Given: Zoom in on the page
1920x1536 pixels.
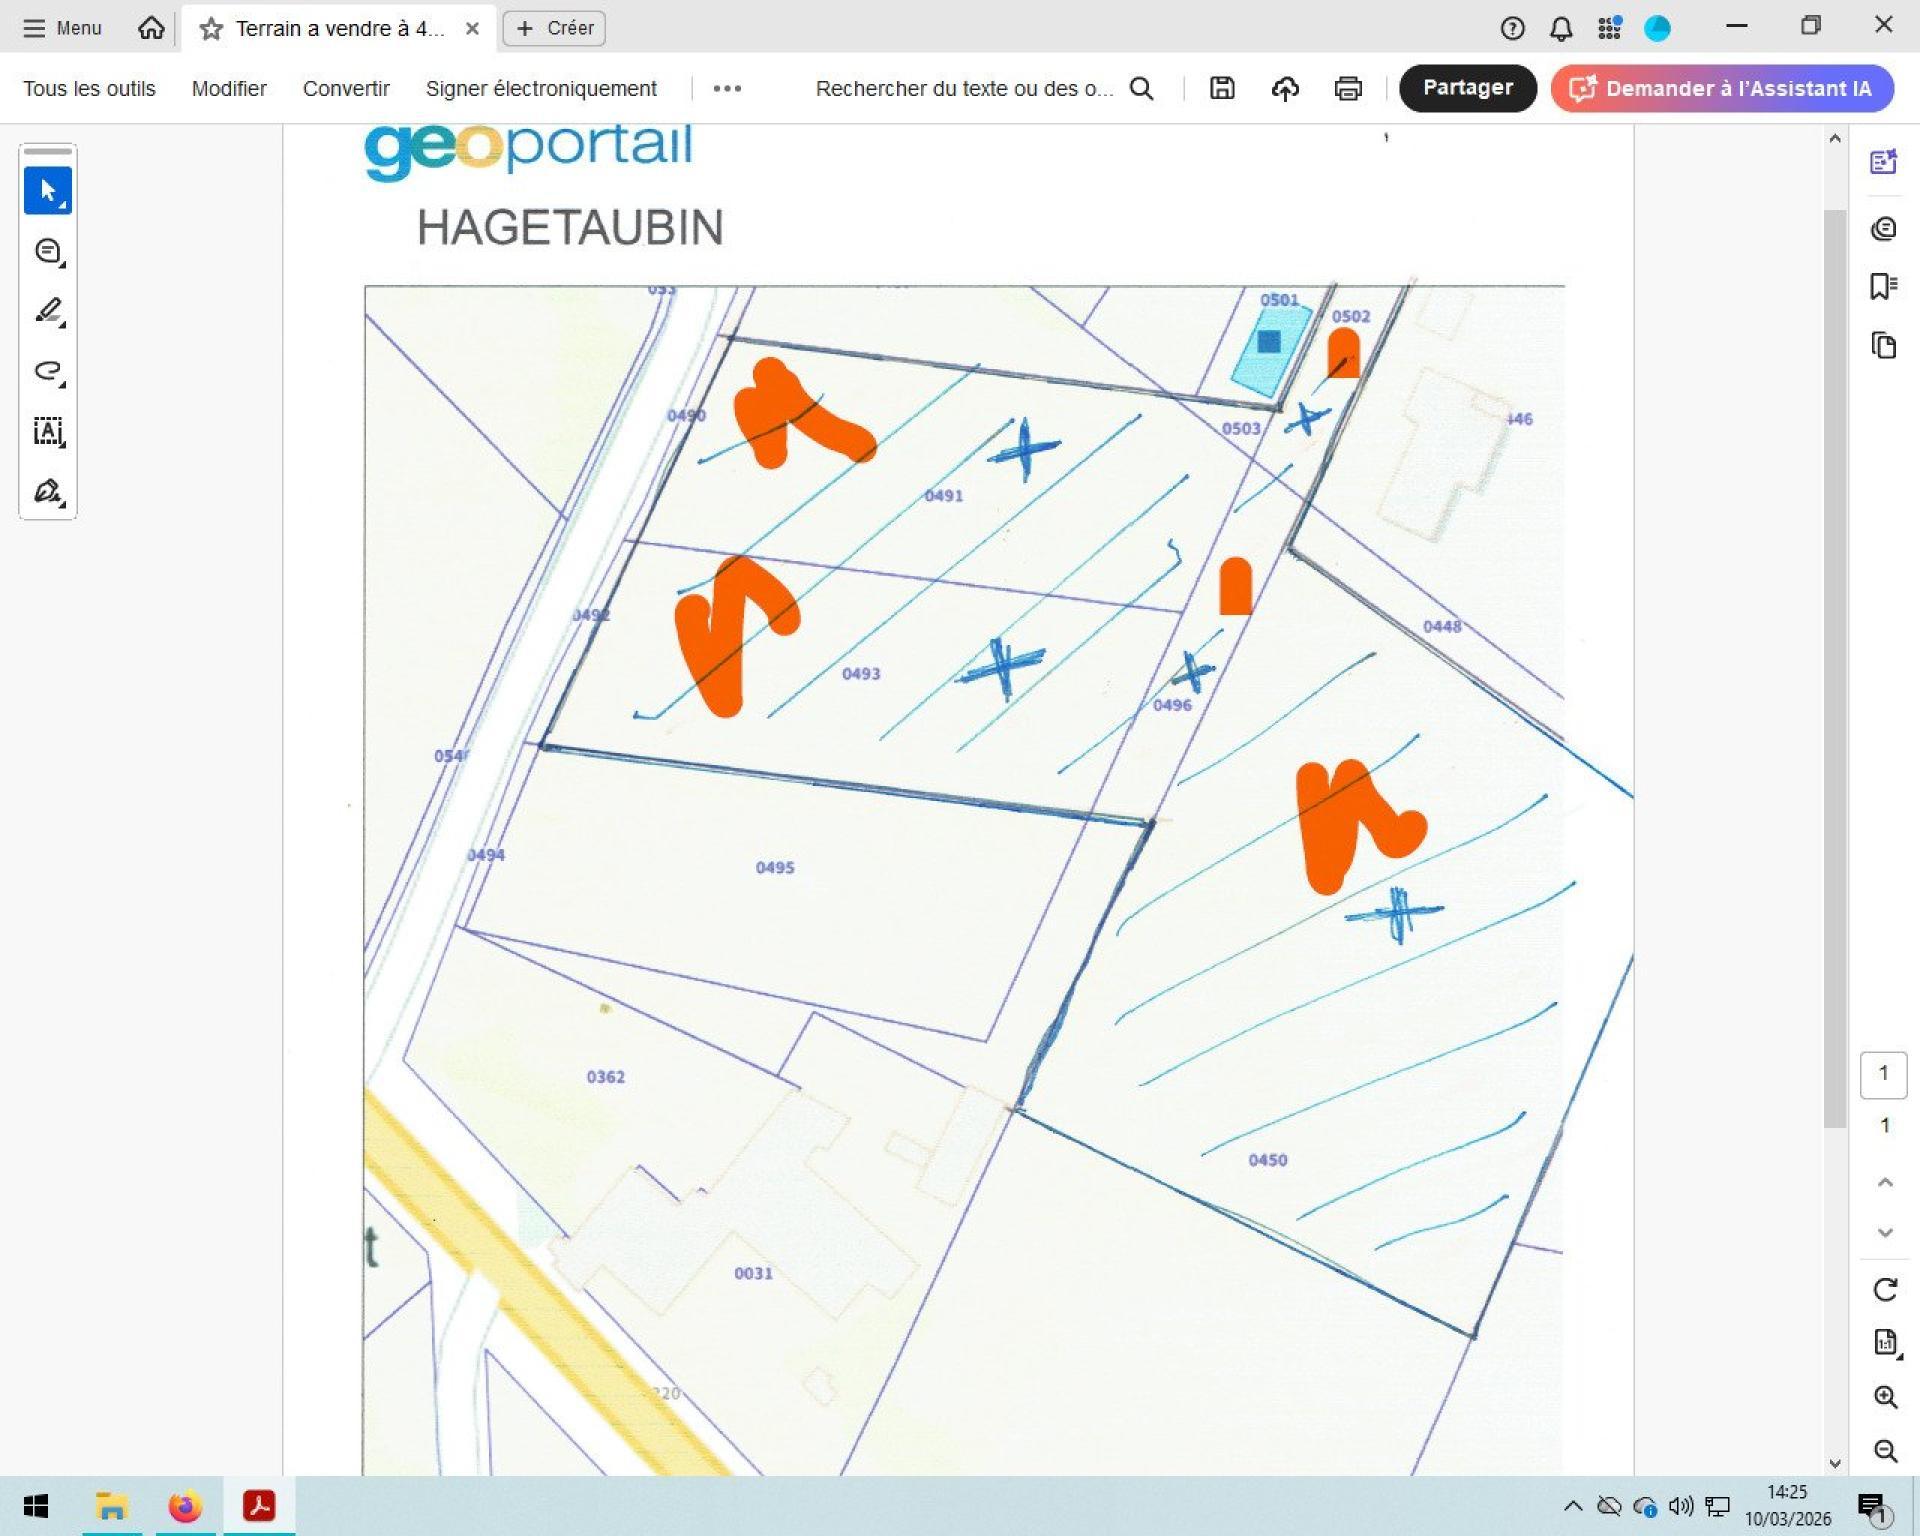Looking at the screenshot, I should click(1885, 1397).
